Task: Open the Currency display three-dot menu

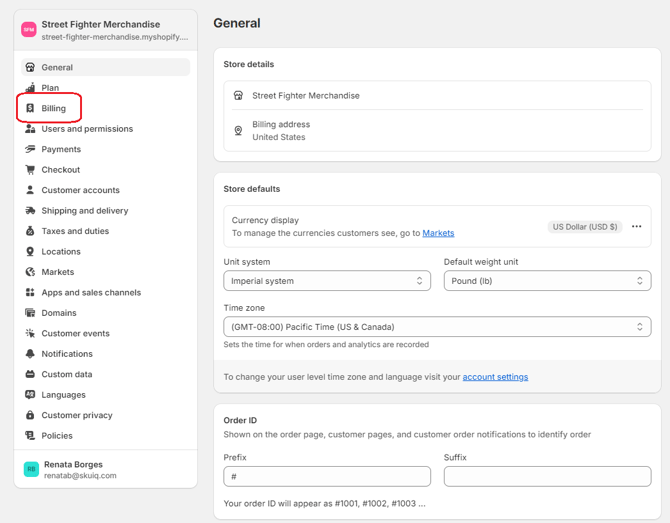Action: pos(636,226)
